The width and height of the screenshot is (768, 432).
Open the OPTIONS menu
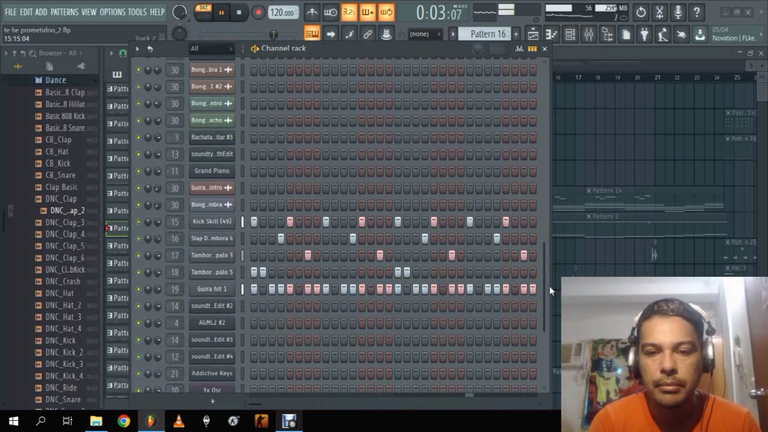pyautogui.click(x=113, y=12)
